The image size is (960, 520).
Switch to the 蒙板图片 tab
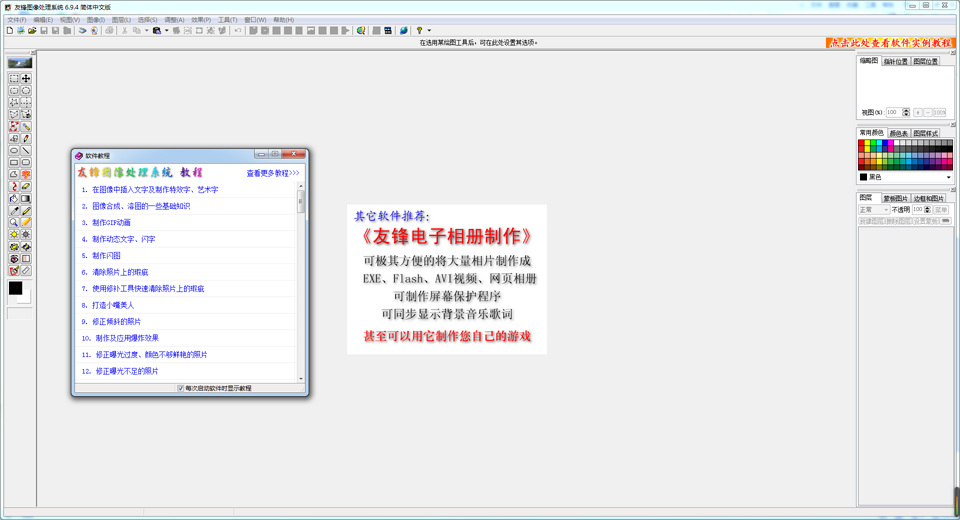895,198
